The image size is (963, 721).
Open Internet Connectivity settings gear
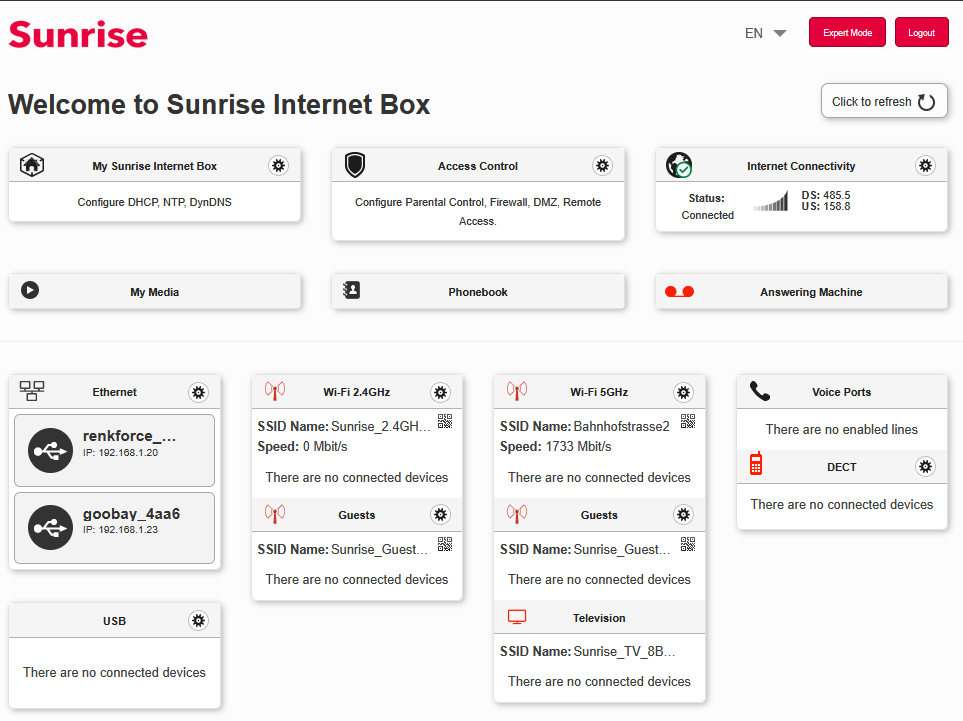coord(925,166)
